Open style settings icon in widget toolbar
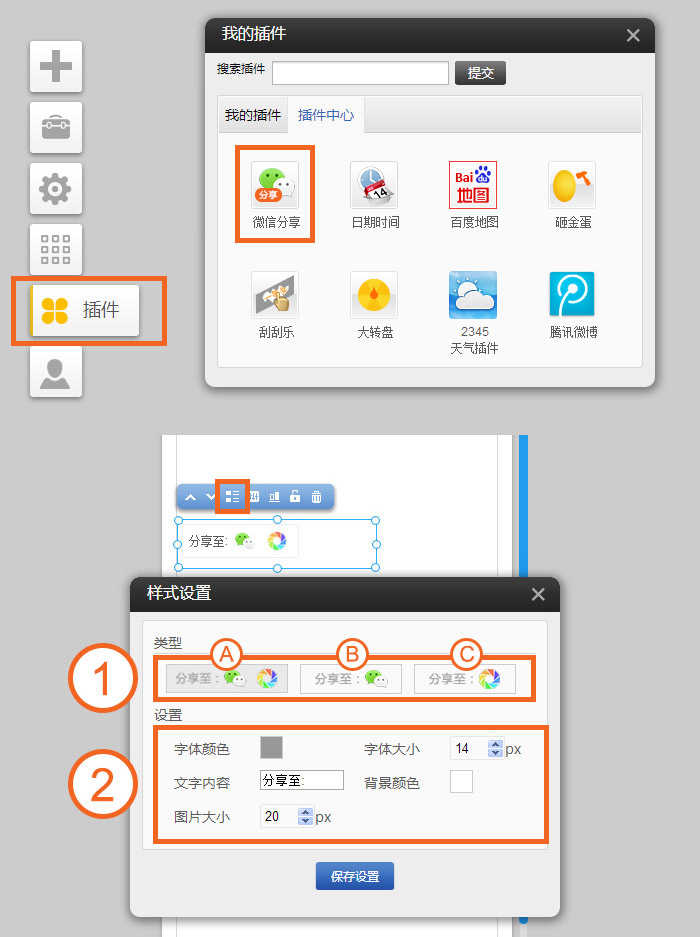The width and height of the screenshot is (700, 937). (x=232, y=496)
